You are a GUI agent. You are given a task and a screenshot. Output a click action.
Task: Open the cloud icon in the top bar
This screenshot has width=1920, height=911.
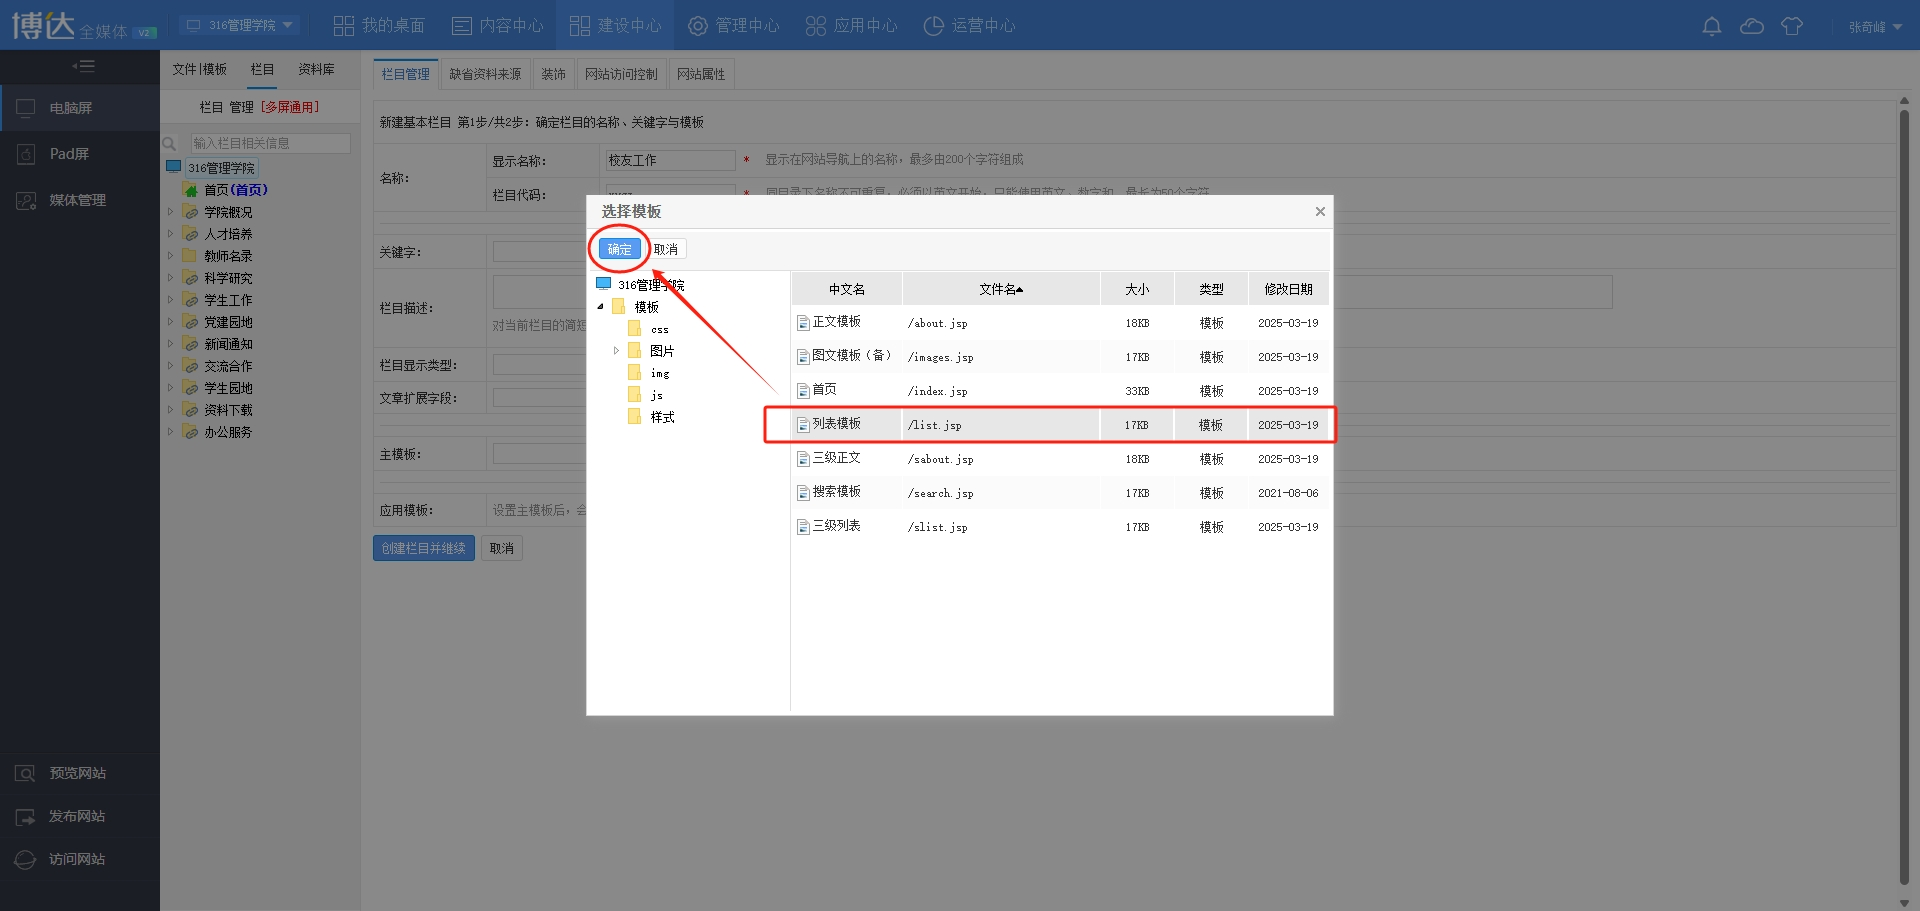point(1752,26)
